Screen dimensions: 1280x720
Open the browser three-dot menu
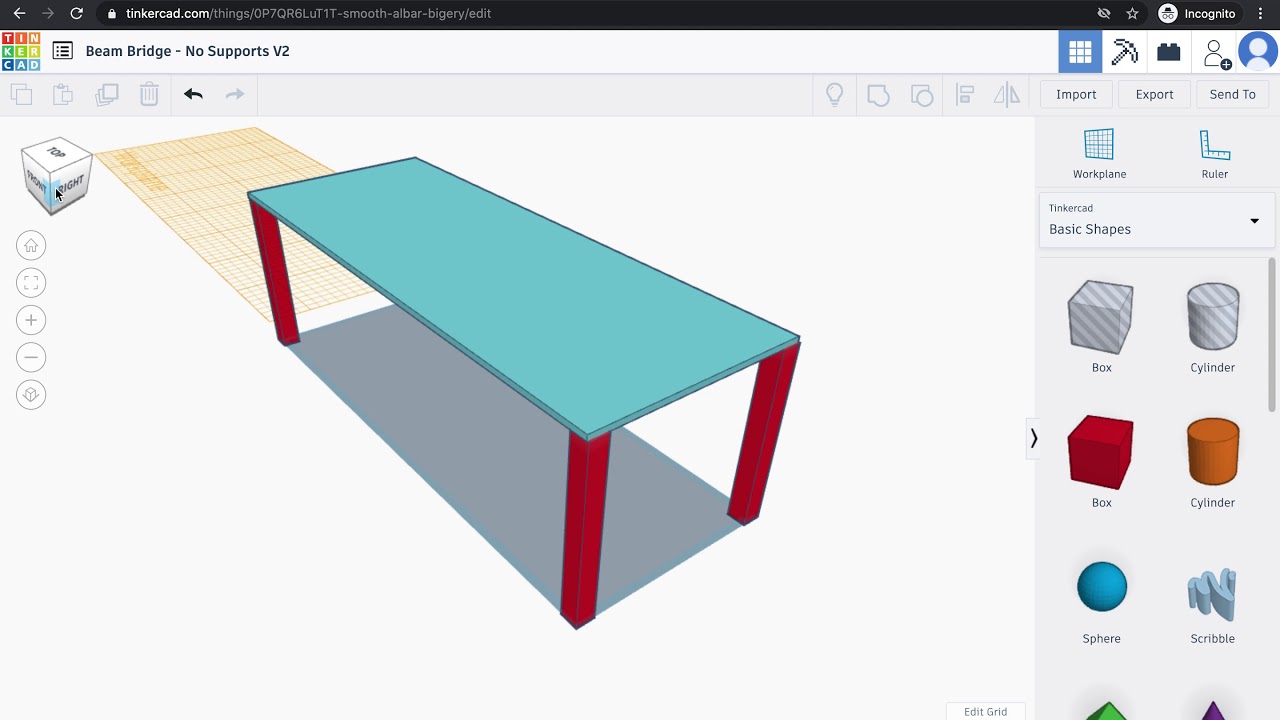click(1261, 13)
